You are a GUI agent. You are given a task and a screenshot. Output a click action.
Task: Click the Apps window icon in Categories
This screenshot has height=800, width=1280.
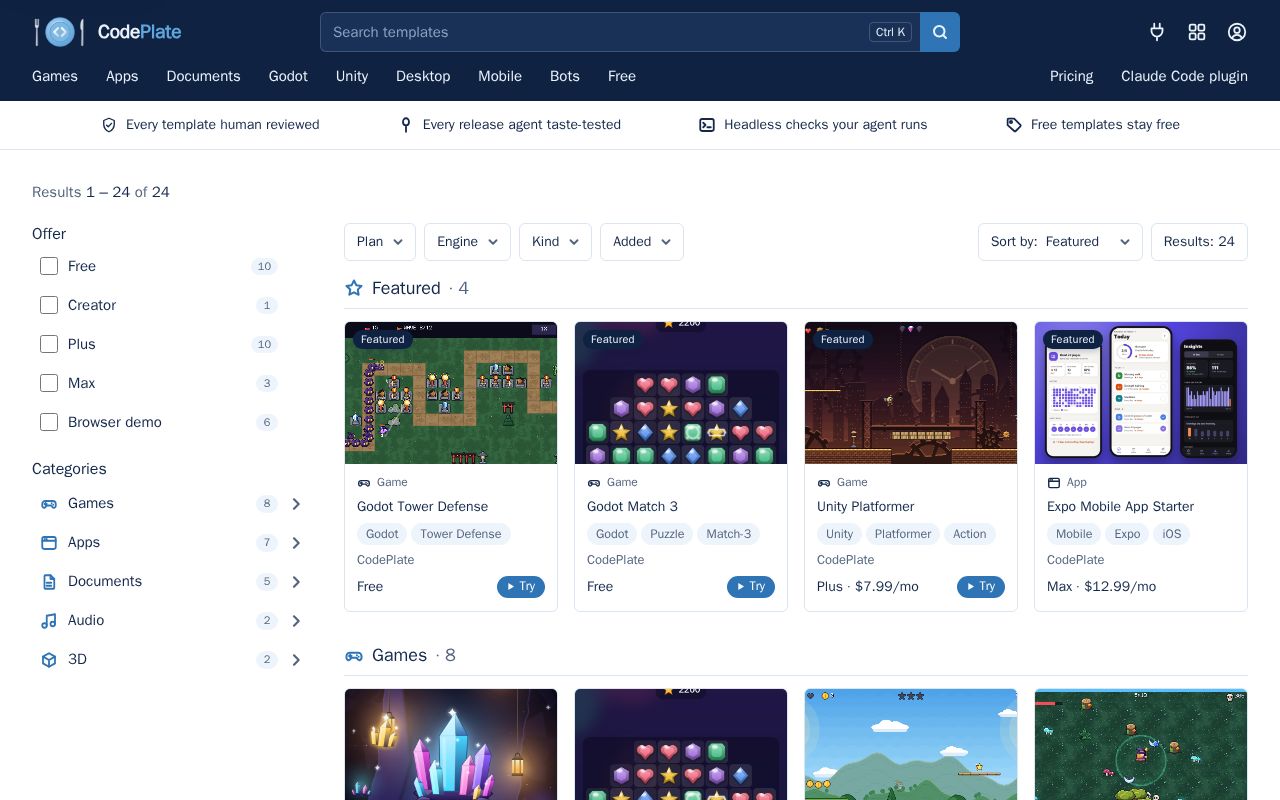click(x=49, y=543)
